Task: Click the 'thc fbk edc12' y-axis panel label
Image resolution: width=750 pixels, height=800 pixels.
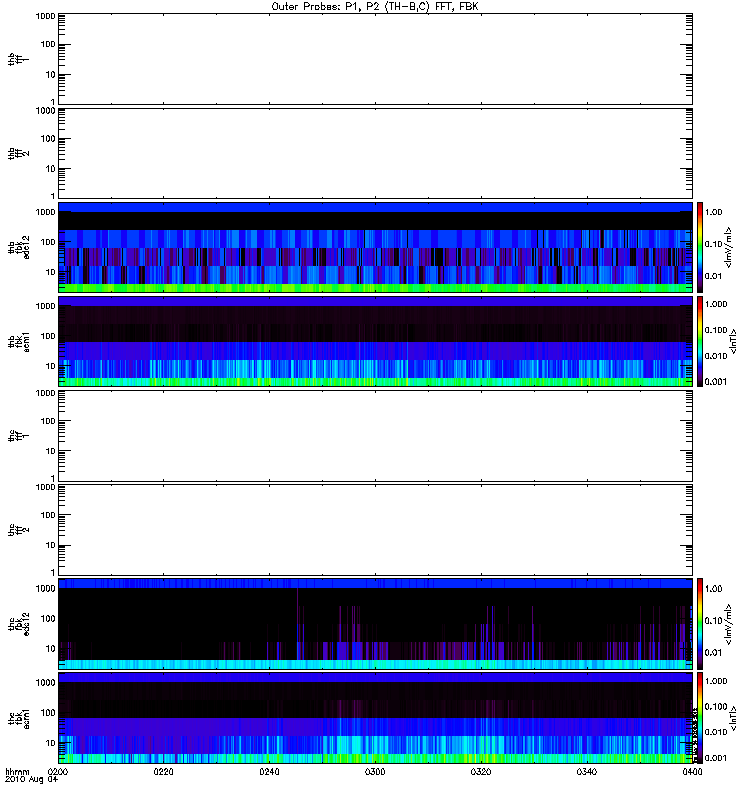Action: coord(19,624)
